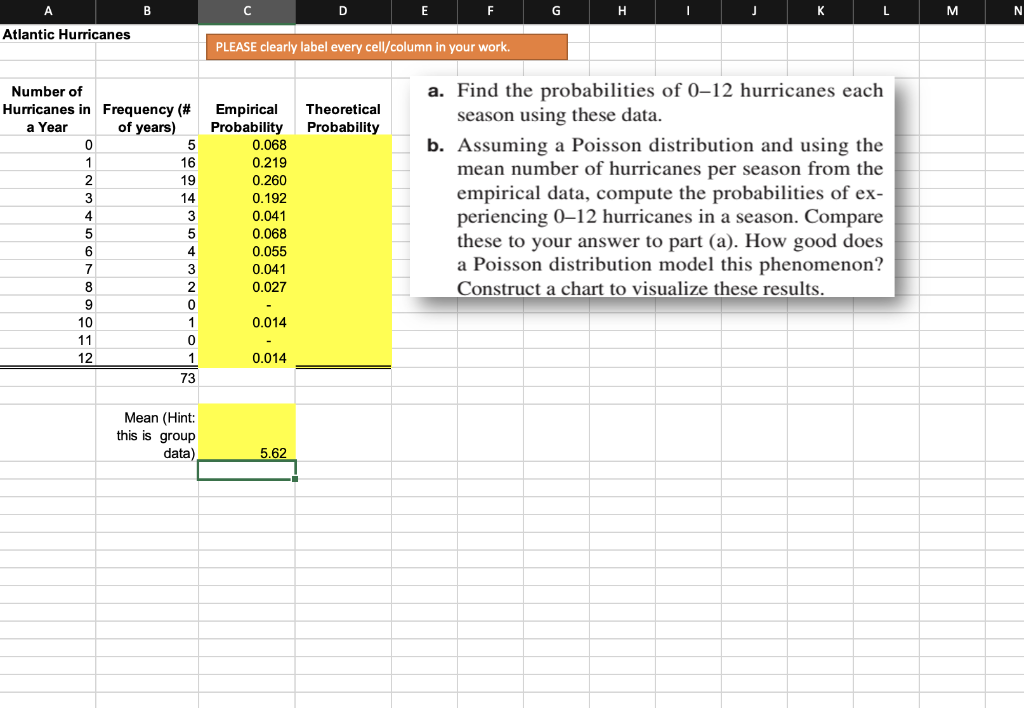
Task: Select frequency cell for 6 hurricanes
Action: (147, 251)
